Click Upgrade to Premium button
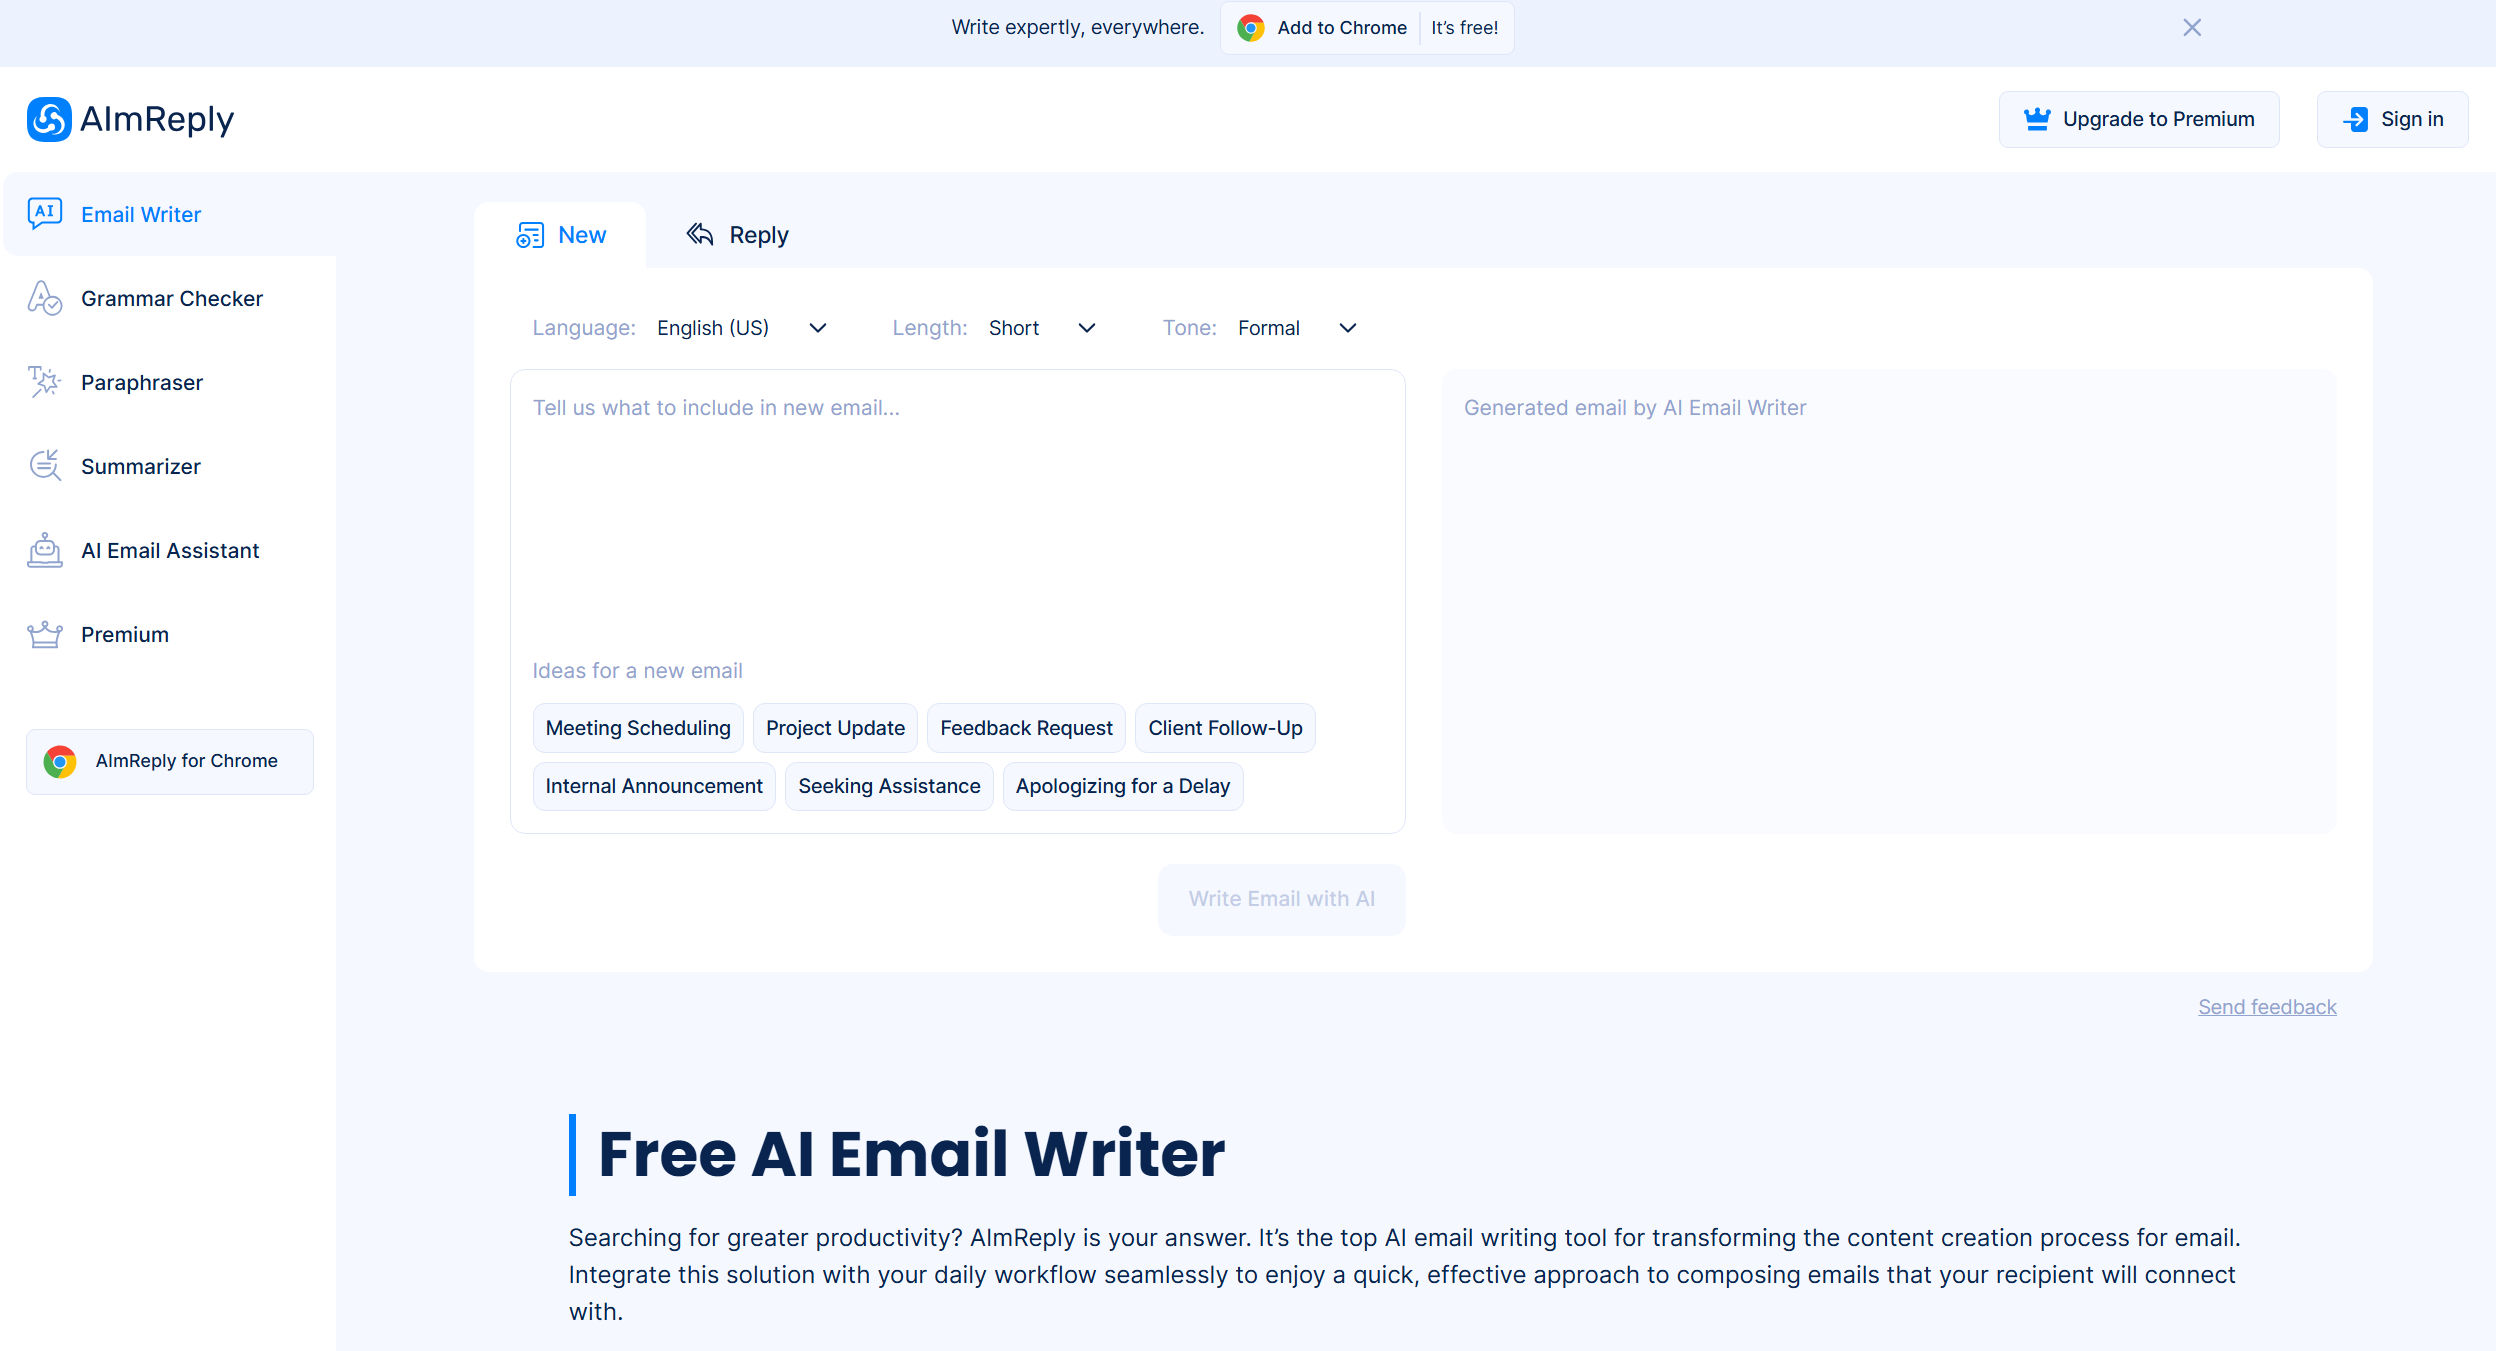The height and width of the screenshot is (1351, 2496). click(x=2139, y=119)
